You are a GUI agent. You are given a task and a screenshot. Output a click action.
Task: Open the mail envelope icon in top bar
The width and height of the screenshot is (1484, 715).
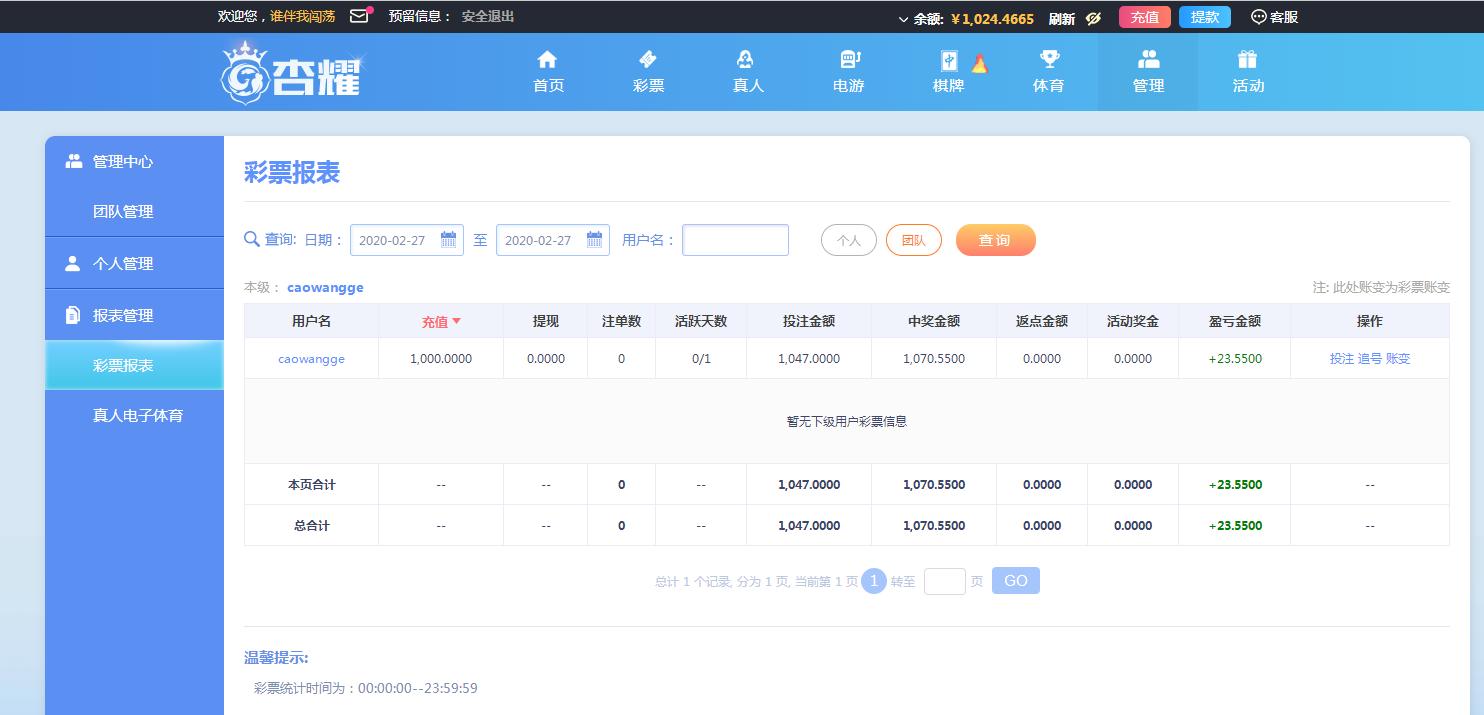coord(359,17)
